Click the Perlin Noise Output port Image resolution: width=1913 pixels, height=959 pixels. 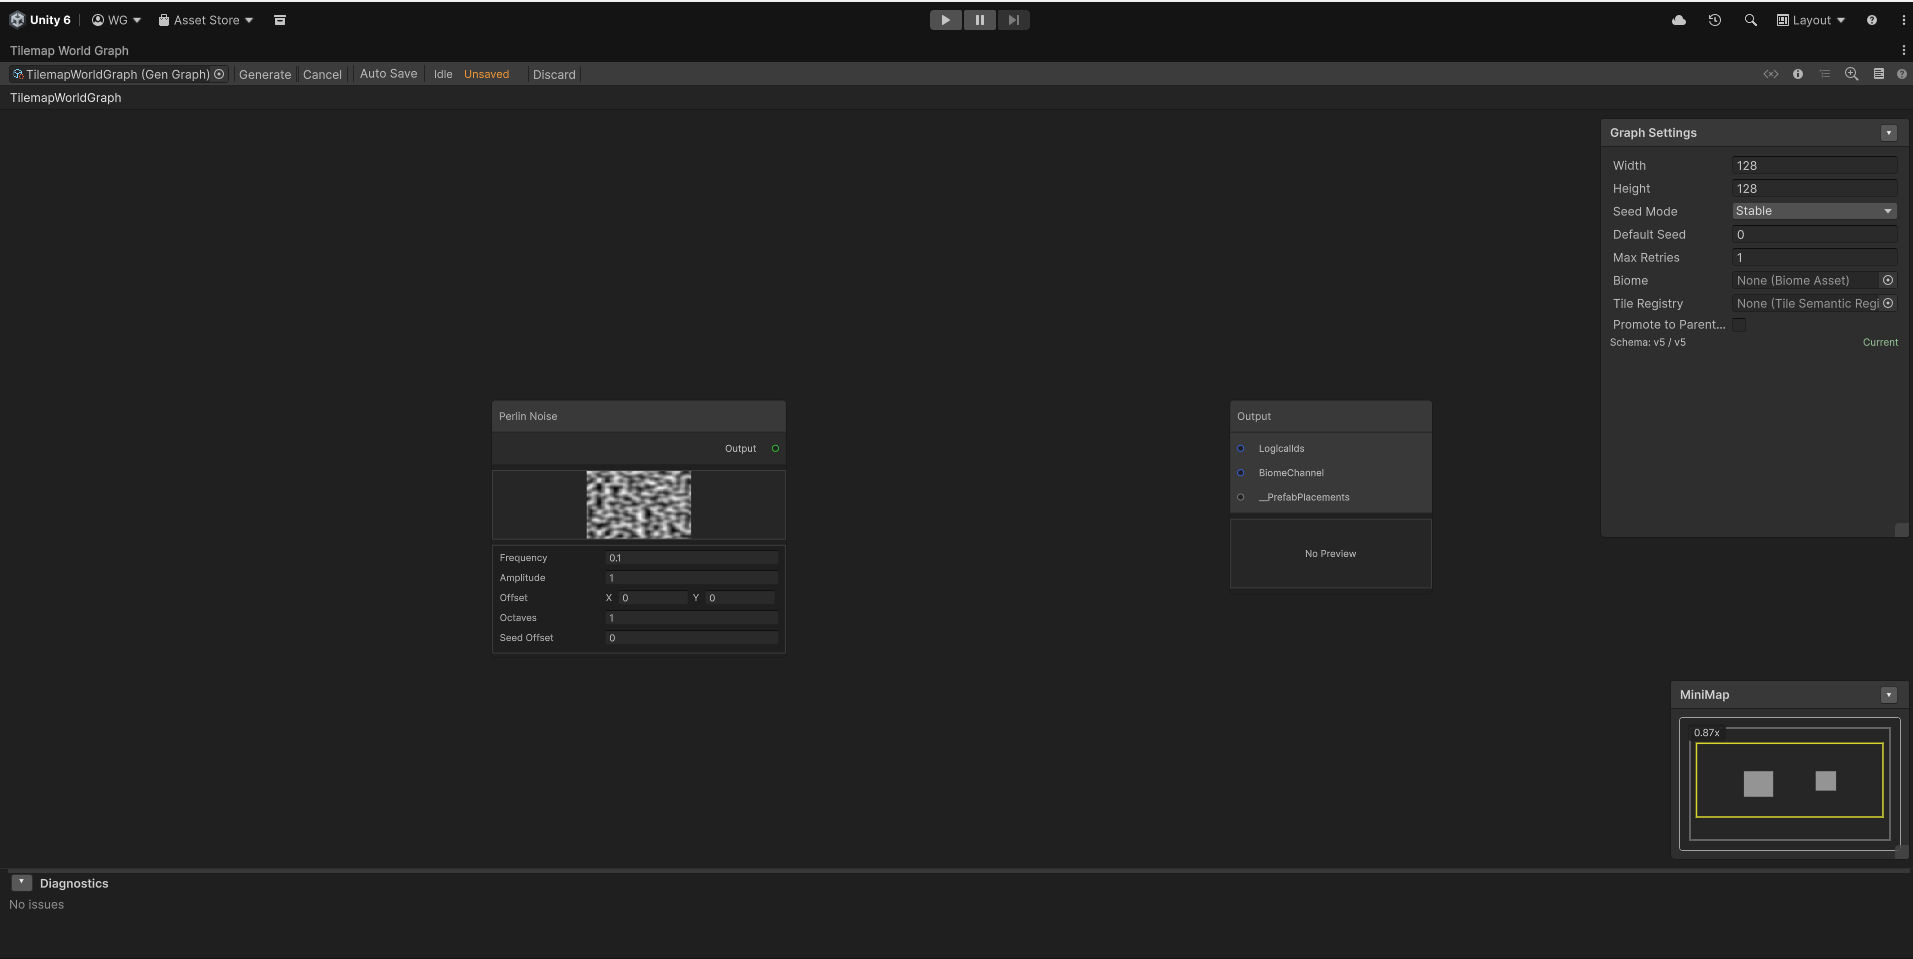pyautogui.click(x=775, y=448)
